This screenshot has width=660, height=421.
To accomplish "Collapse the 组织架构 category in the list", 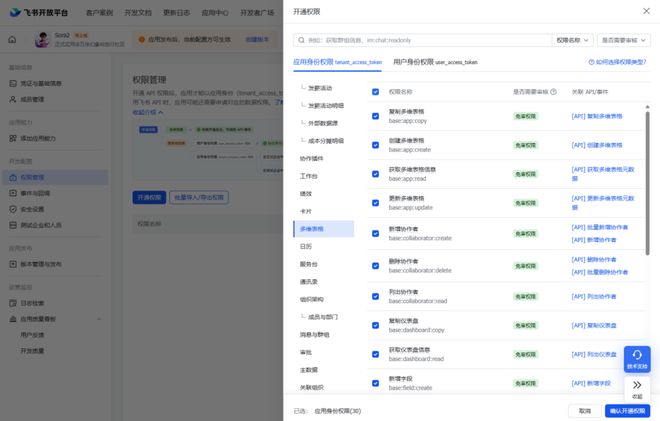I will pyautogui.click(x=312, y=299).
